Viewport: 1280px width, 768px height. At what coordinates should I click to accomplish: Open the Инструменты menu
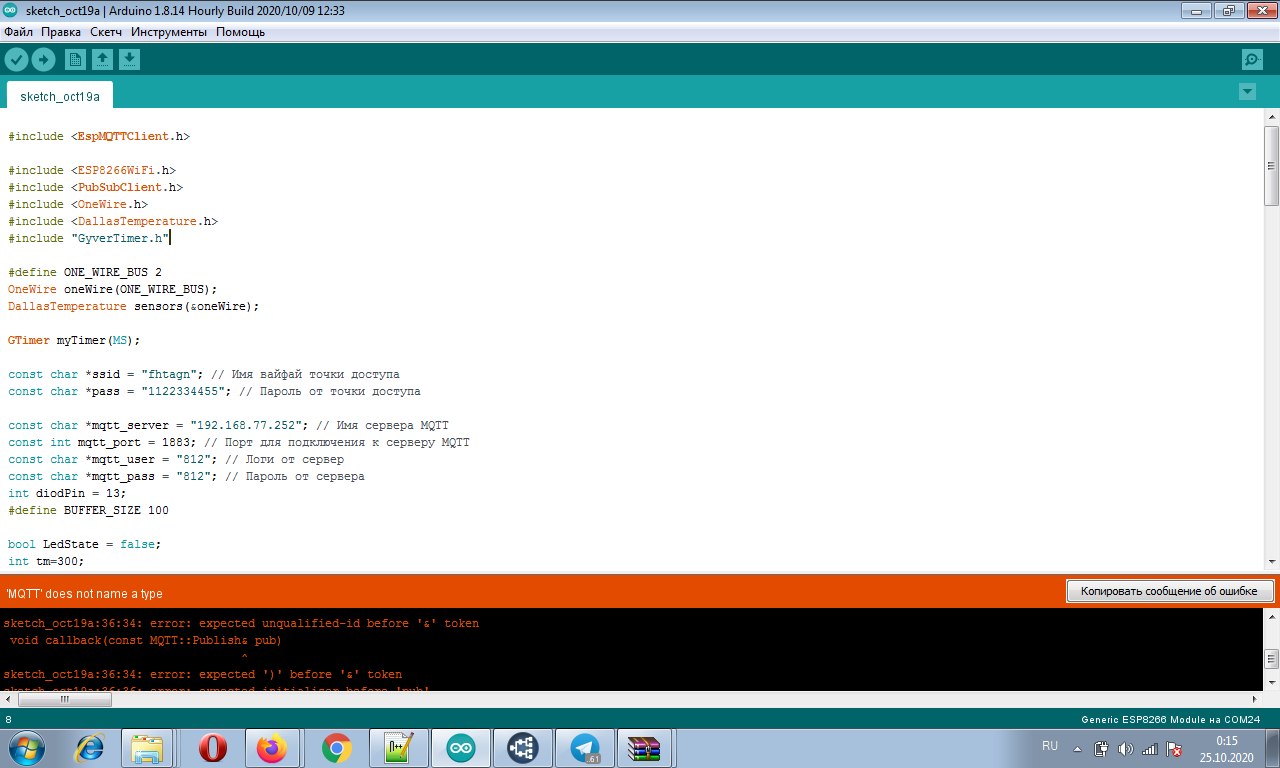(169, 32)
